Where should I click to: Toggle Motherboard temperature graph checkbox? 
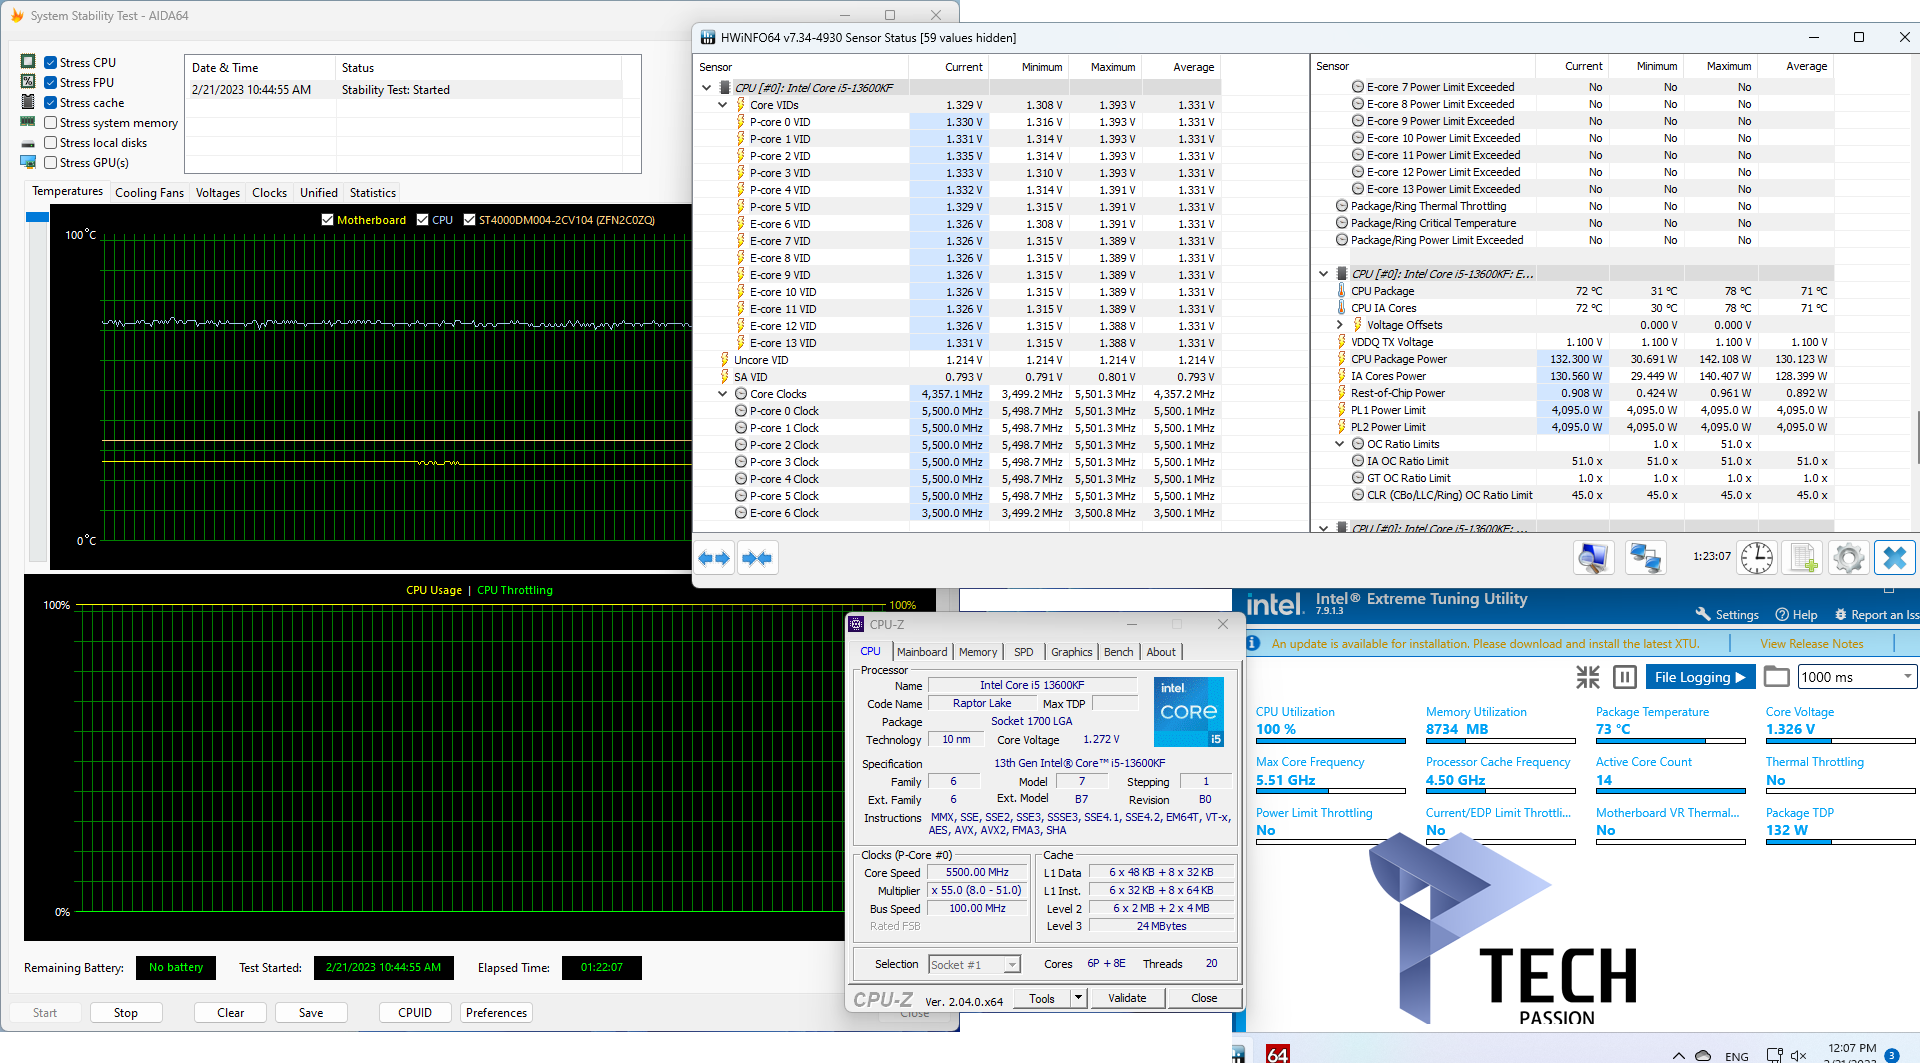pyautogui.click(x=328, y=220)
